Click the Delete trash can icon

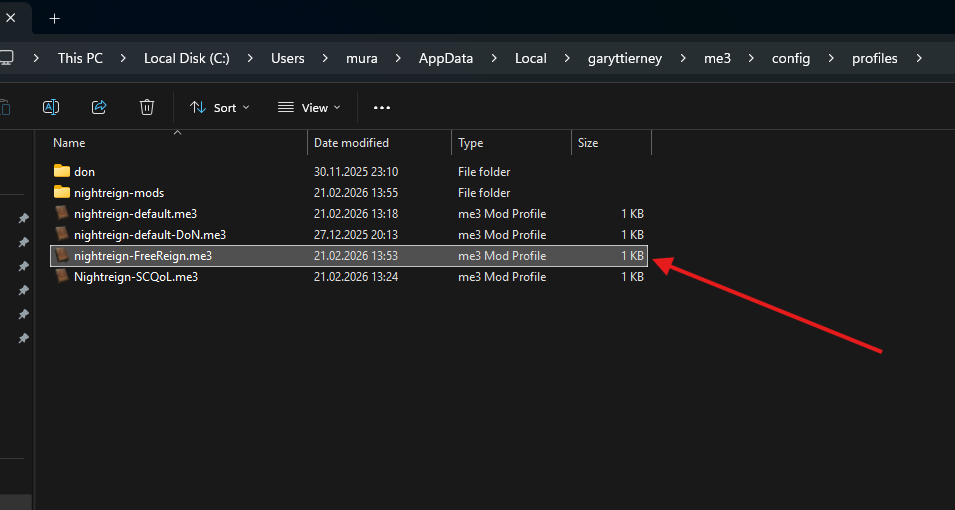point(147,107)
